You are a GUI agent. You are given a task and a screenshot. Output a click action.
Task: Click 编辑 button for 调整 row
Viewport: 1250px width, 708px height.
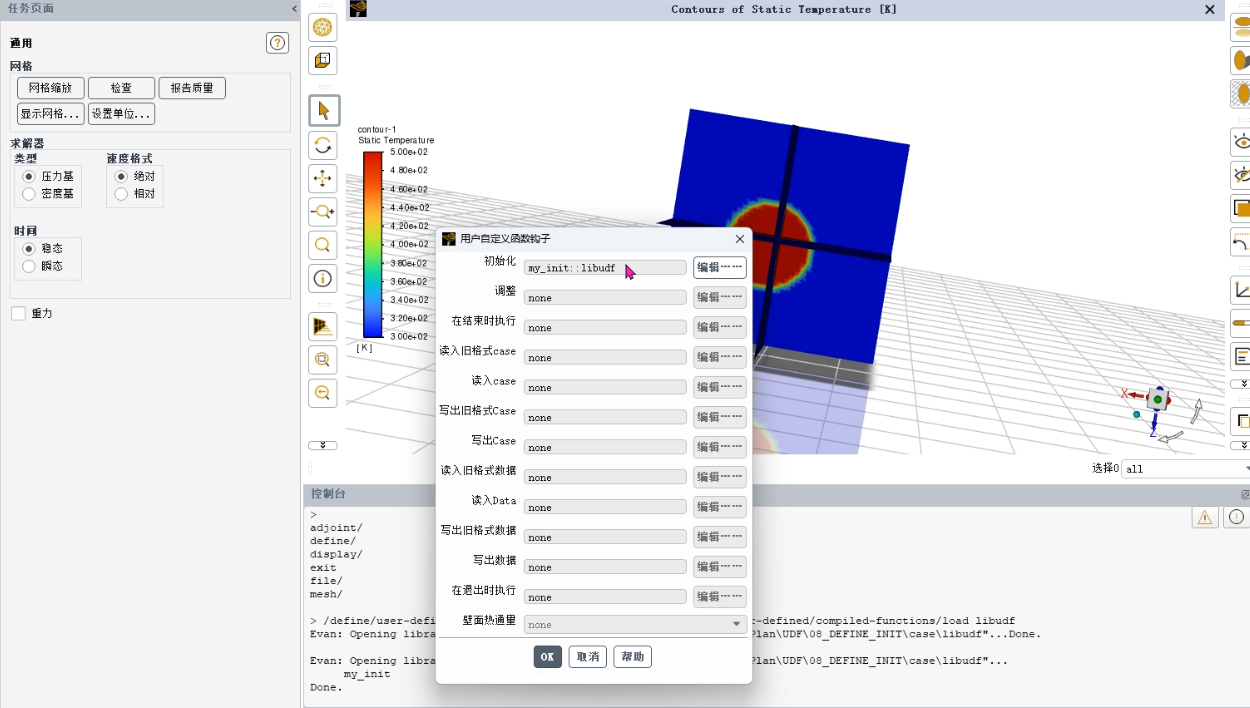point(720,298)
